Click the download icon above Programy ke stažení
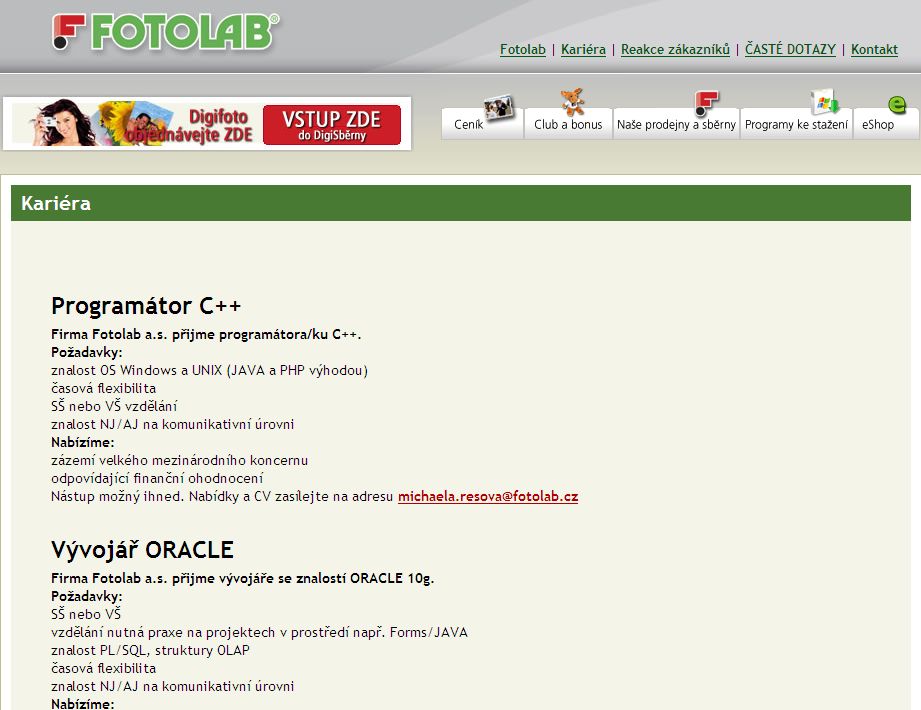This screenshot has height=710, width=921. tap(825, 102)
